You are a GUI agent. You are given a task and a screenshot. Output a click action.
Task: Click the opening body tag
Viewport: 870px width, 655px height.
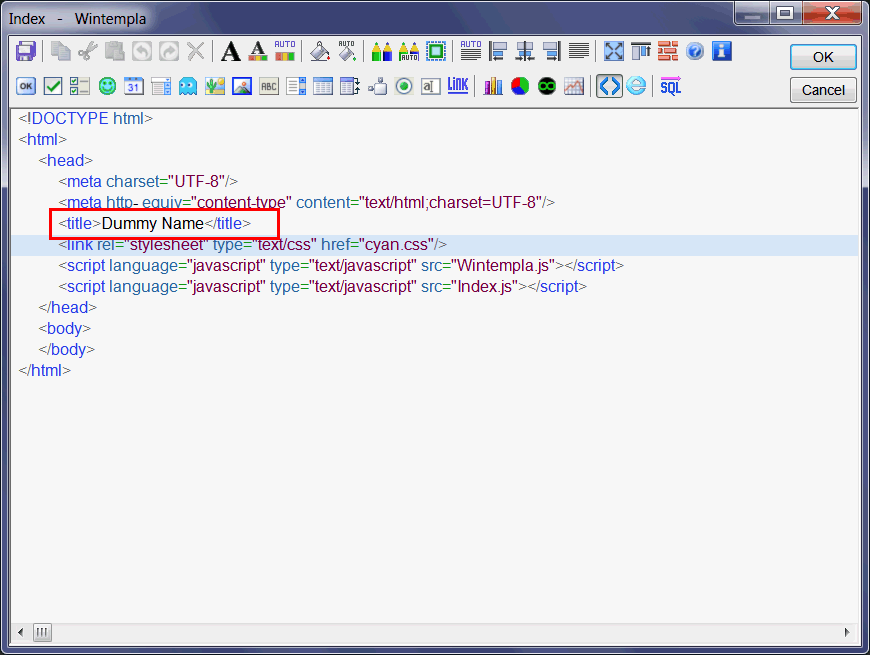coord(65,328)
